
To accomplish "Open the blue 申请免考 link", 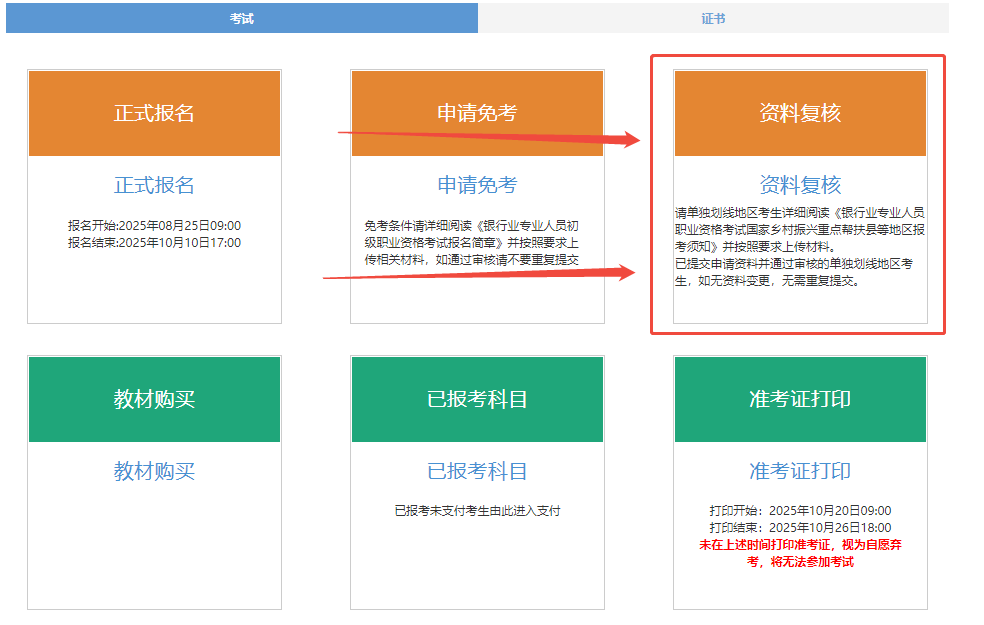I will [477, 185].
